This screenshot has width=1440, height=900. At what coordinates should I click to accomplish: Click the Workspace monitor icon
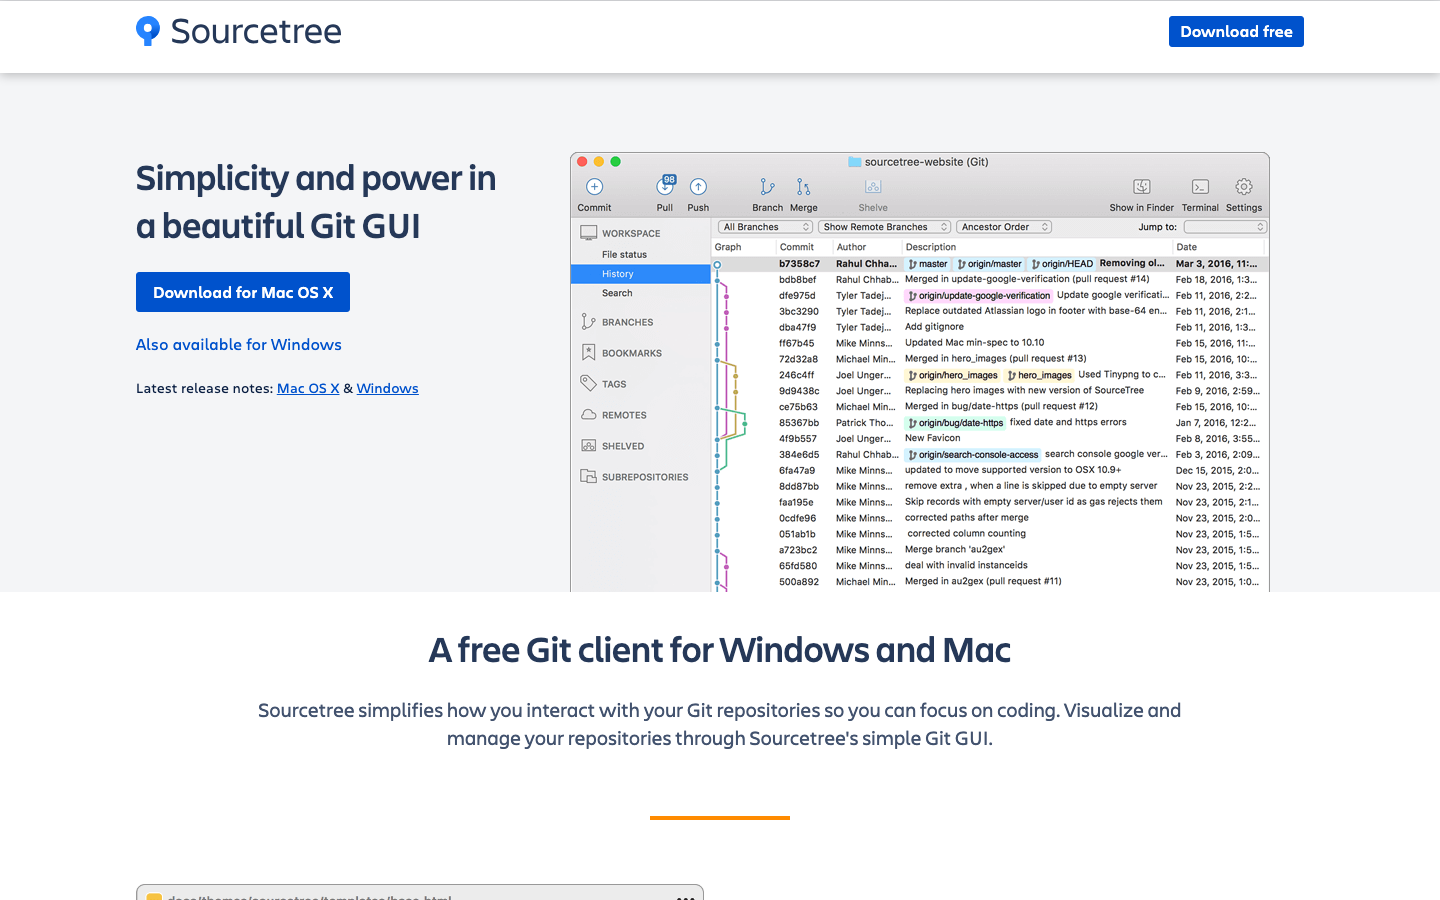588,233
